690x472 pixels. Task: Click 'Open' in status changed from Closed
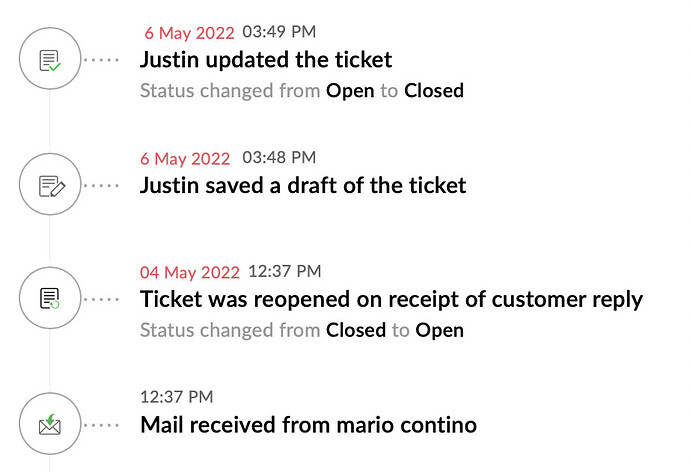coord(439,330)
